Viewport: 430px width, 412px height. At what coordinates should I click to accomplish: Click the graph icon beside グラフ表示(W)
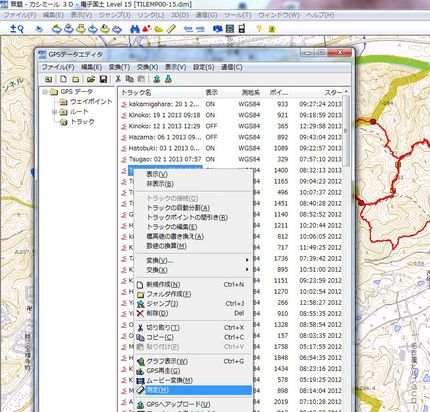coord(140,361)
